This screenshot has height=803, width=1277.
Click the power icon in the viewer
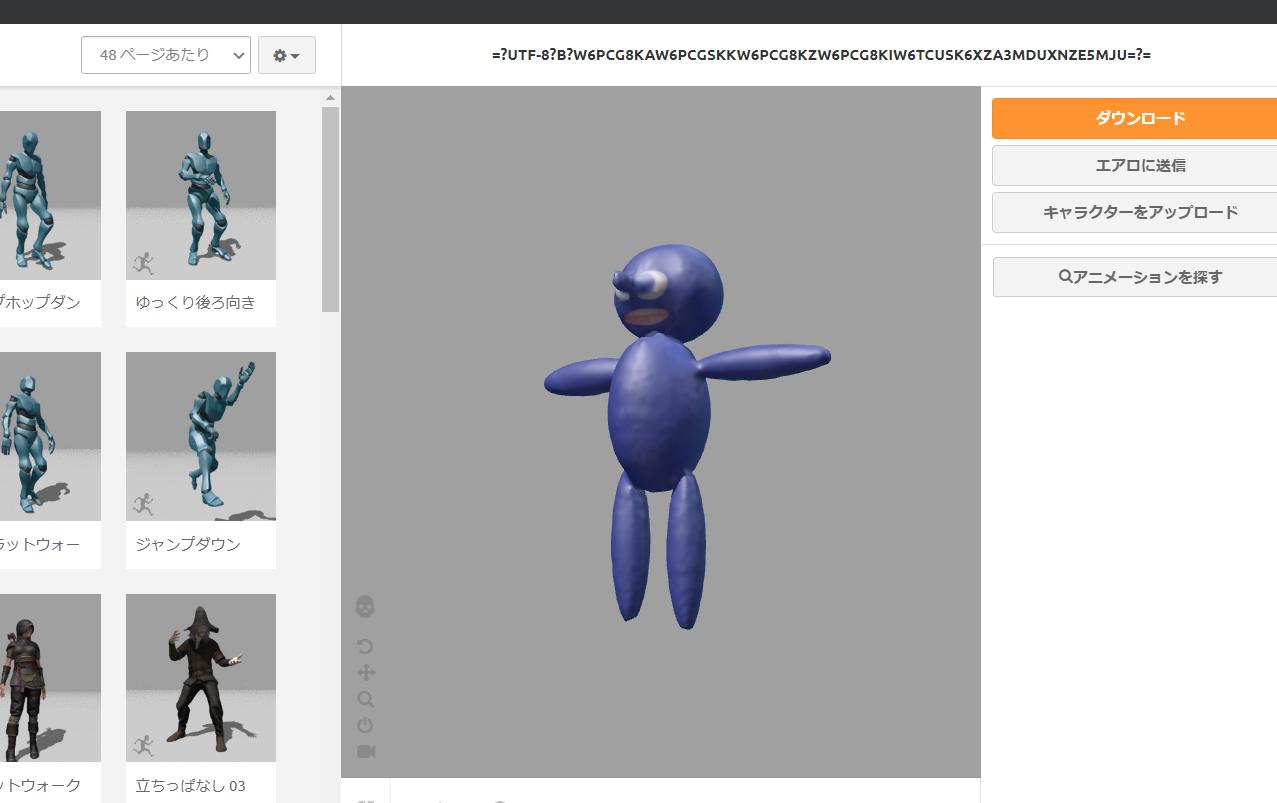(365, 725)
